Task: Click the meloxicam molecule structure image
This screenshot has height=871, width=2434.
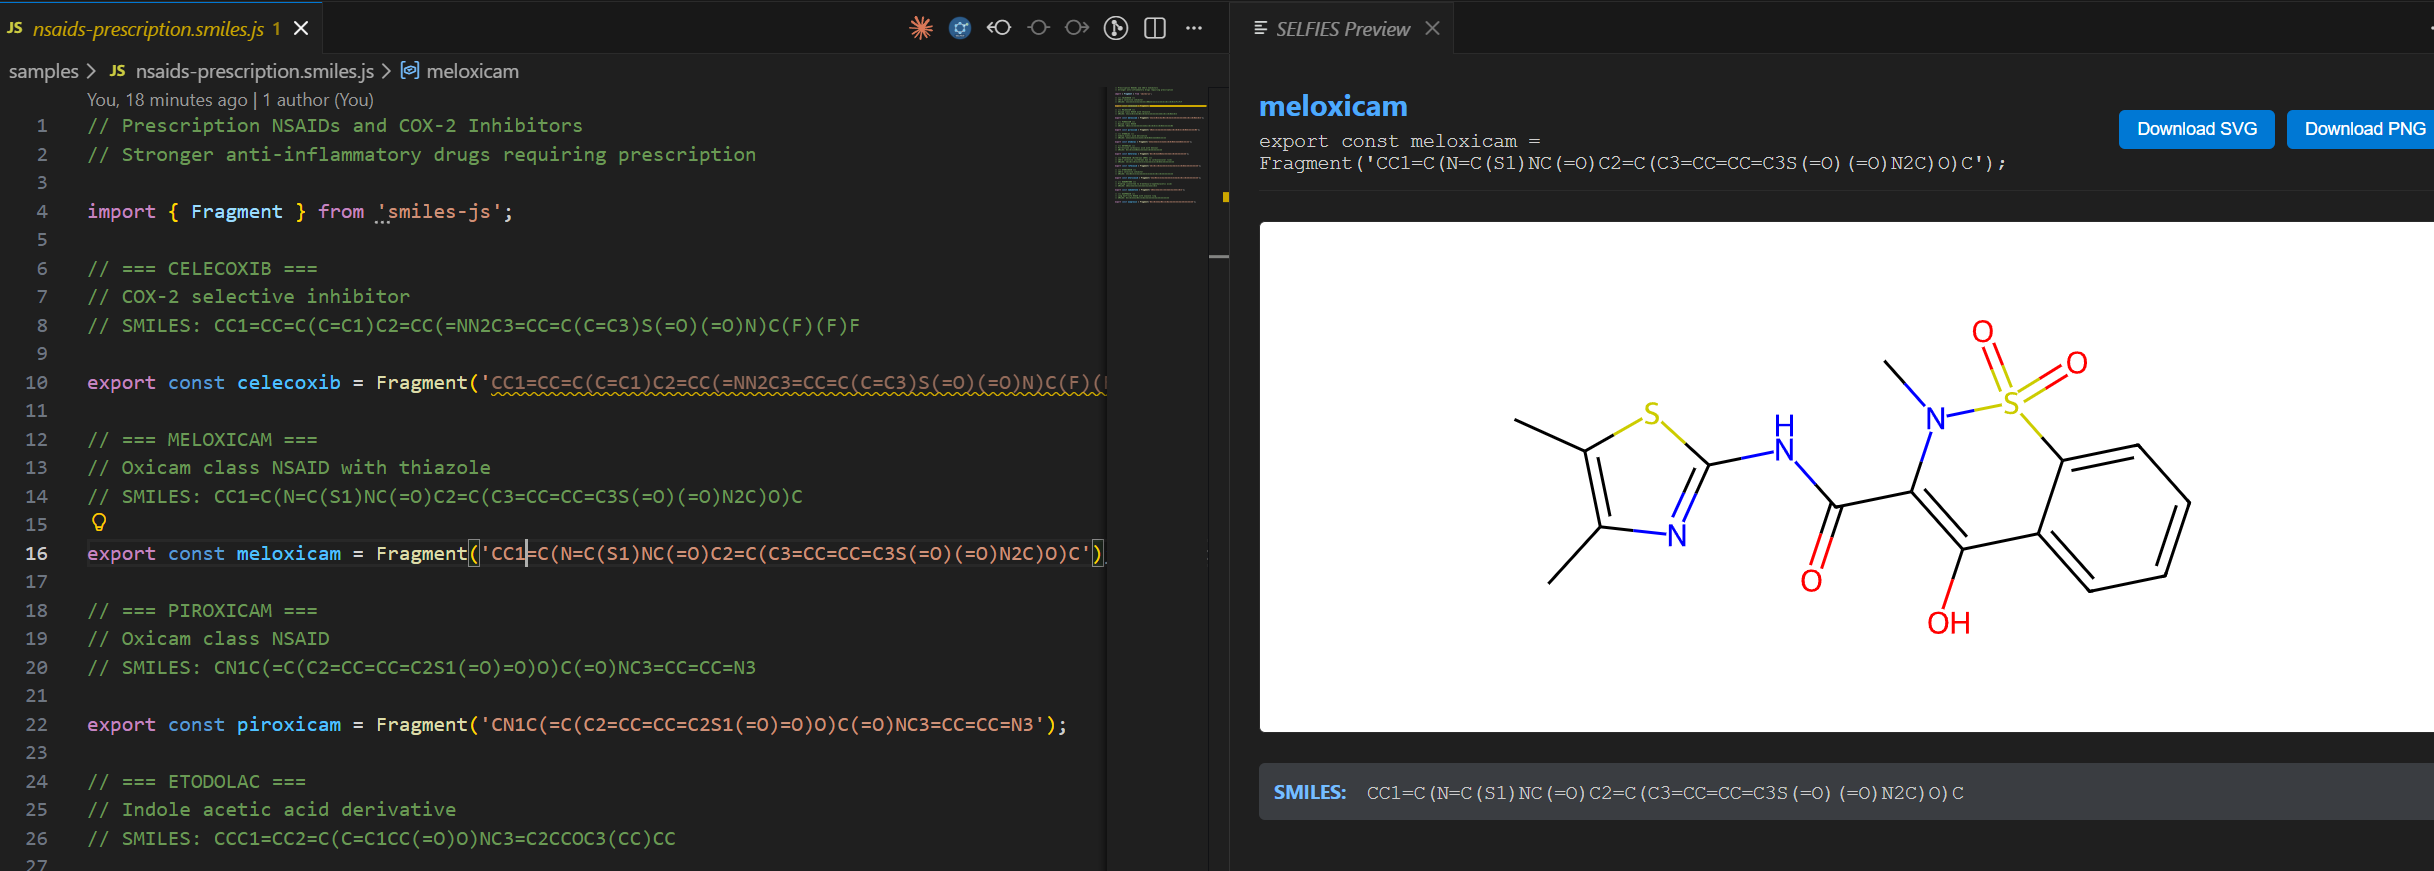Action: [1846, 476]
